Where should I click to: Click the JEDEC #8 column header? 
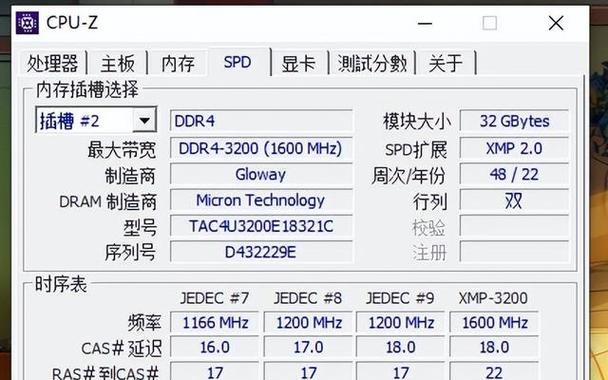[x=308, y=298]
